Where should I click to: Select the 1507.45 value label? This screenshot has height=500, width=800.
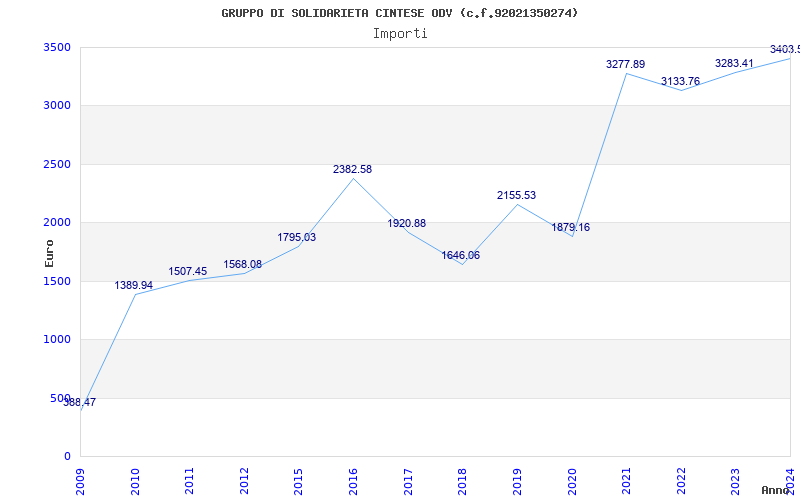pos(188,271)
